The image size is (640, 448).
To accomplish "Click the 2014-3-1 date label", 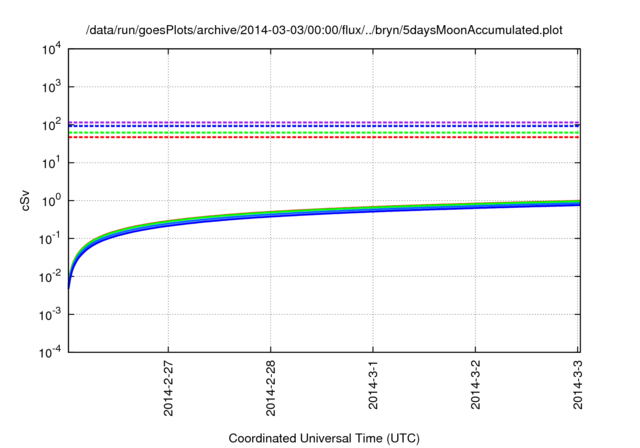I will point(373,385).
